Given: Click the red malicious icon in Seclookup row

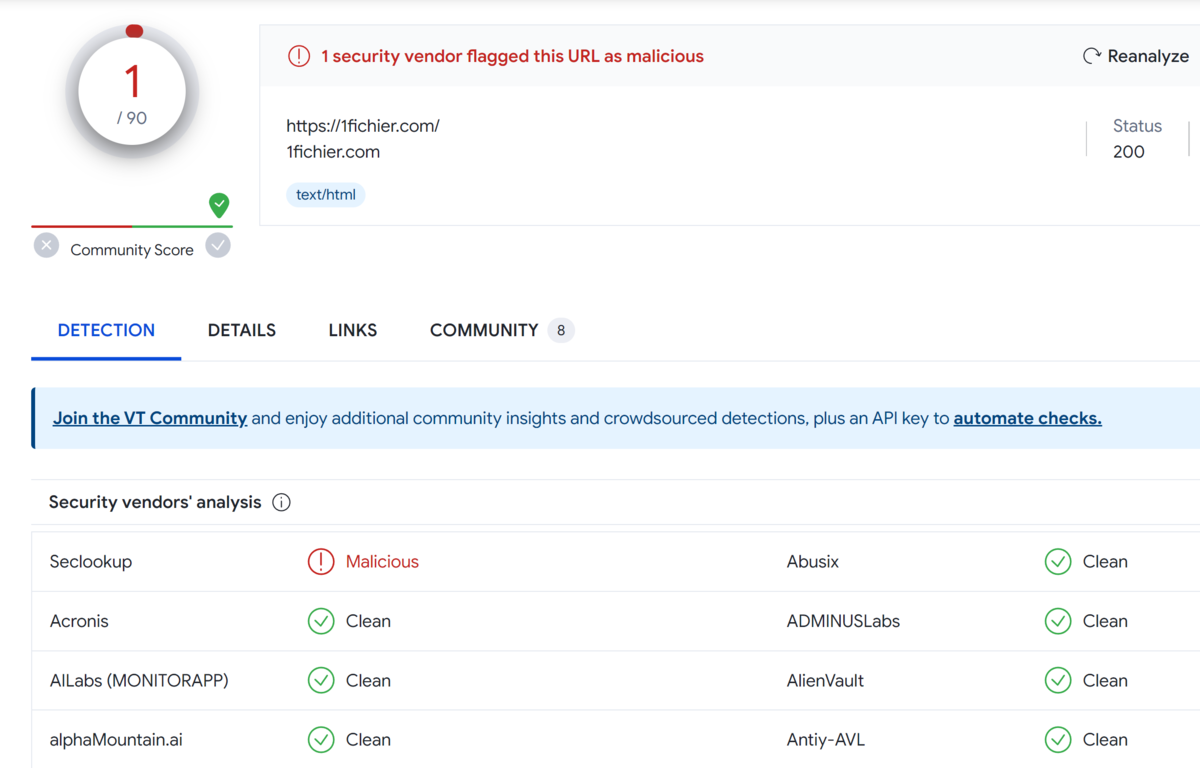Looking at the screenshot, I should click(x=321, y=562).
